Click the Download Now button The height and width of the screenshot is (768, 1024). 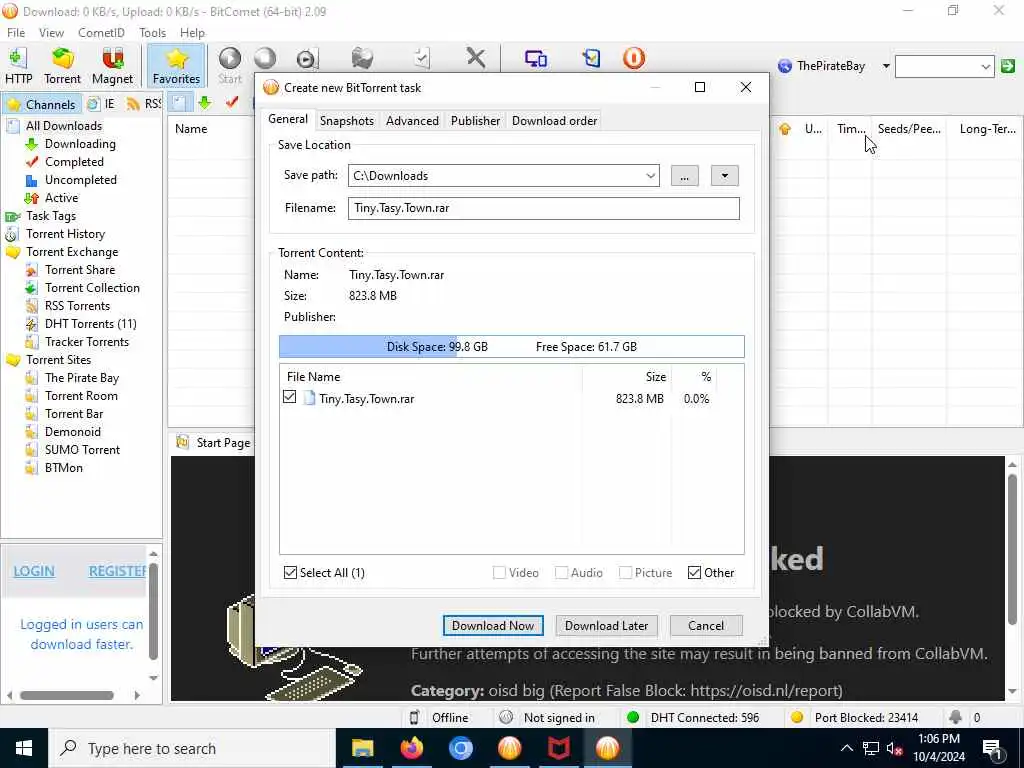(x=493, y=626)
